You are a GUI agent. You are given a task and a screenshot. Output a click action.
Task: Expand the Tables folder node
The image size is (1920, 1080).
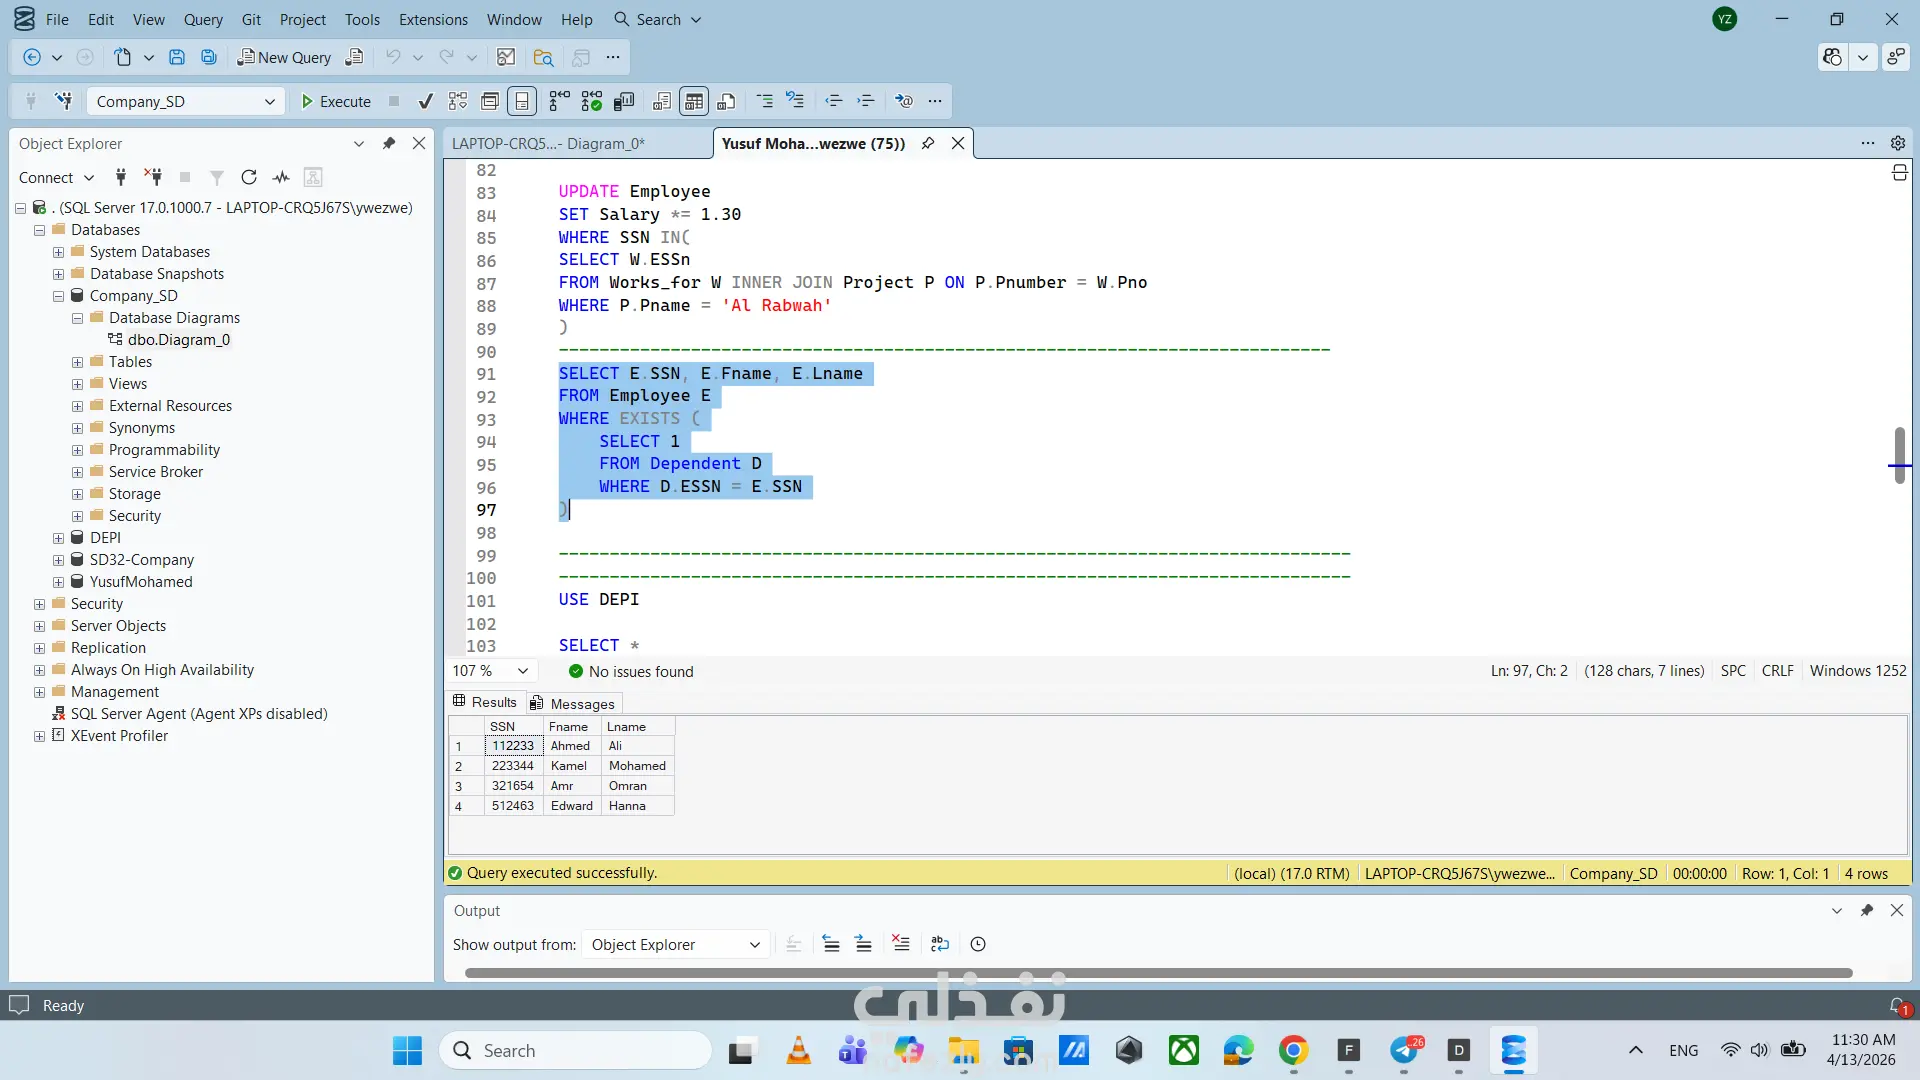(78, 362)
